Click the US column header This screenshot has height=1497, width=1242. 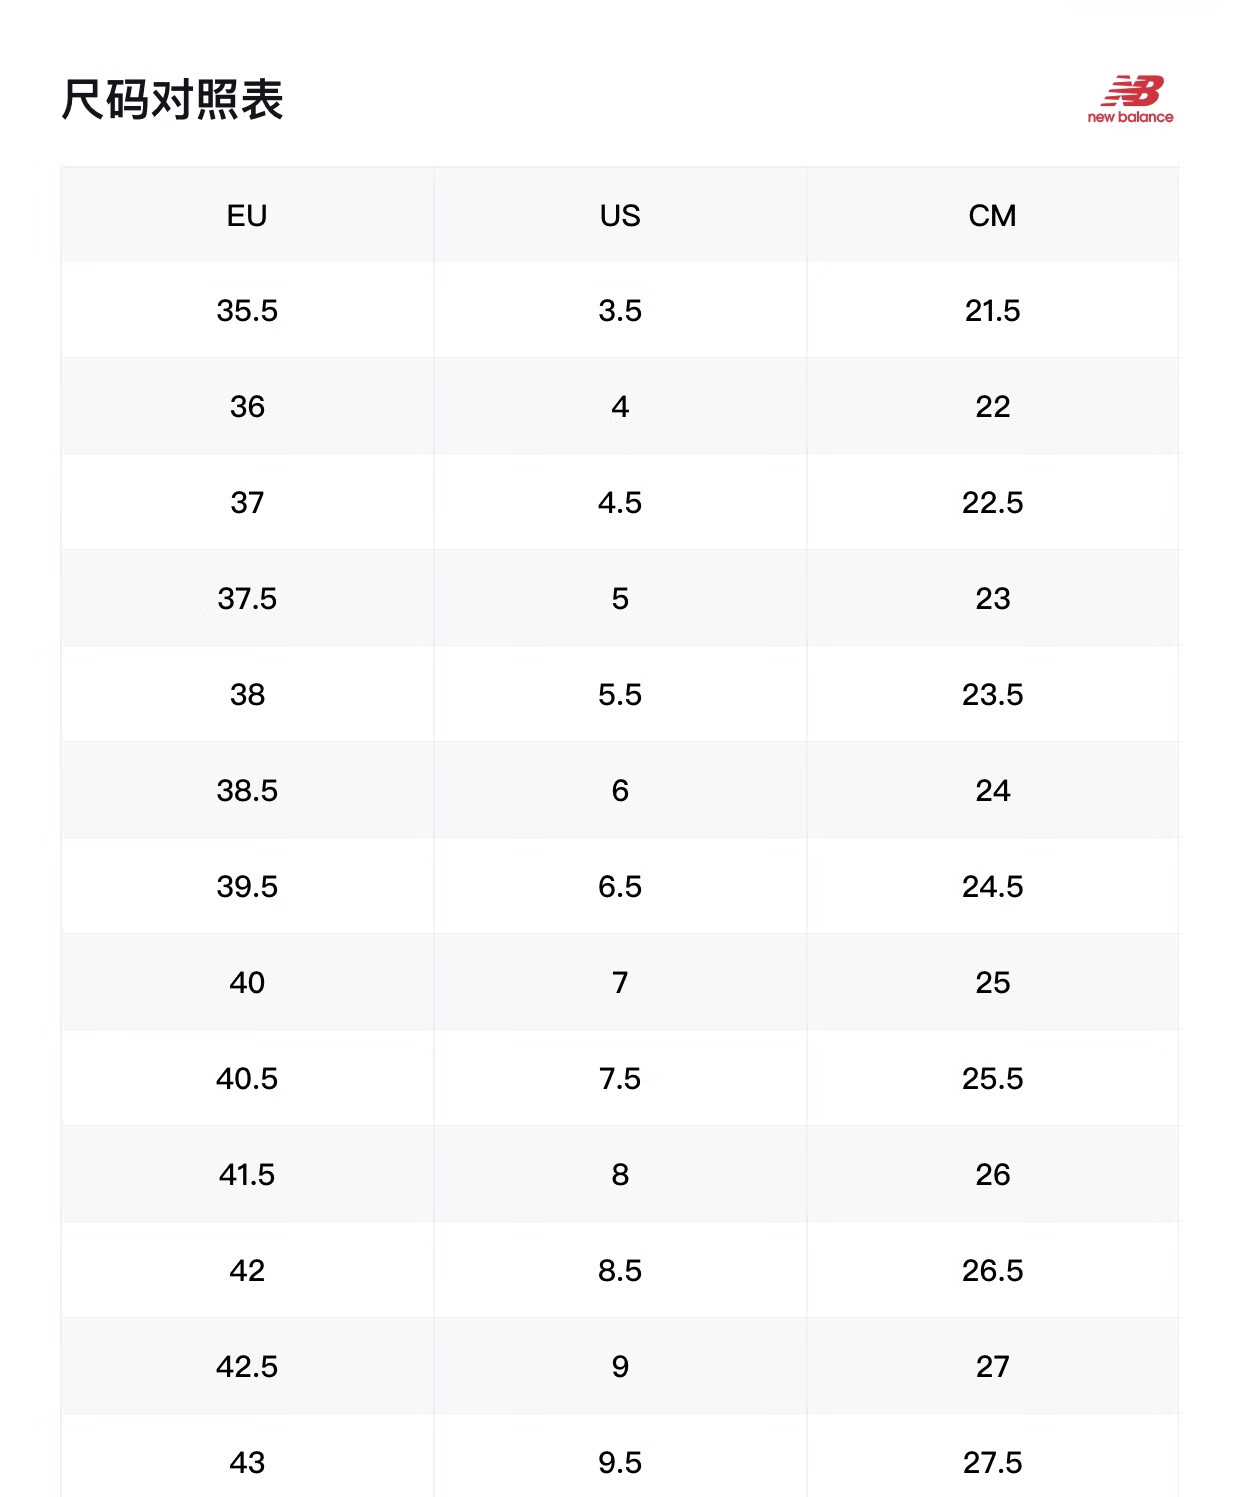click(x=620, y=215)
